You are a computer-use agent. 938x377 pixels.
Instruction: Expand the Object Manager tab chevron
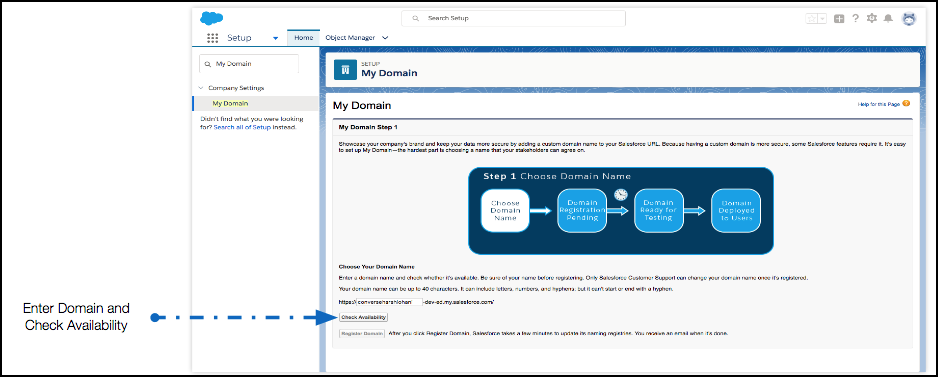[385, 38]
